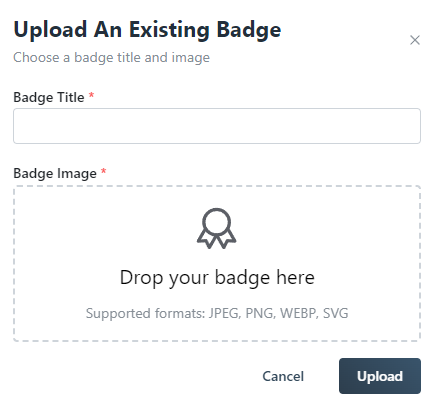Place cursor in the empty badge title box
The width and height of the screenshot is (434, 418).
click(217, 126)
